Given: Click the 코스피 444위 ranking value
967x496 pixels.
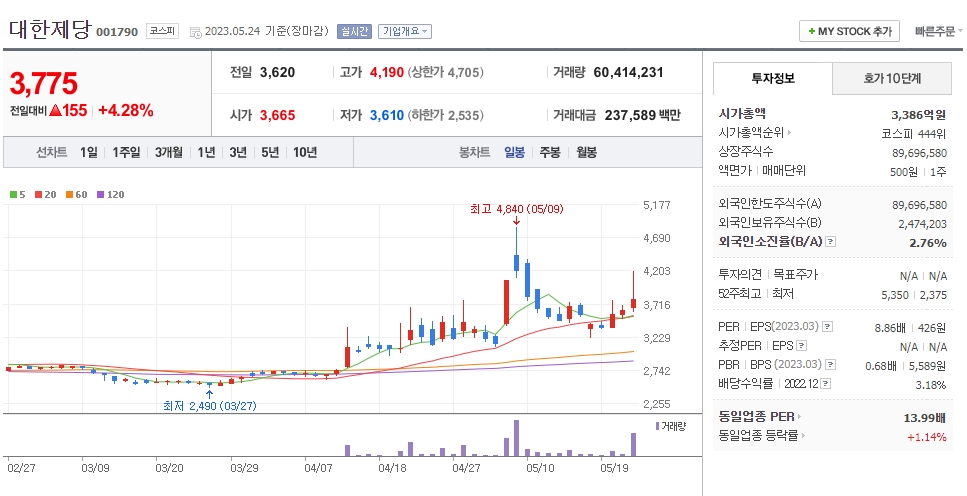Looking at the screenshot, I should [914, 133].
